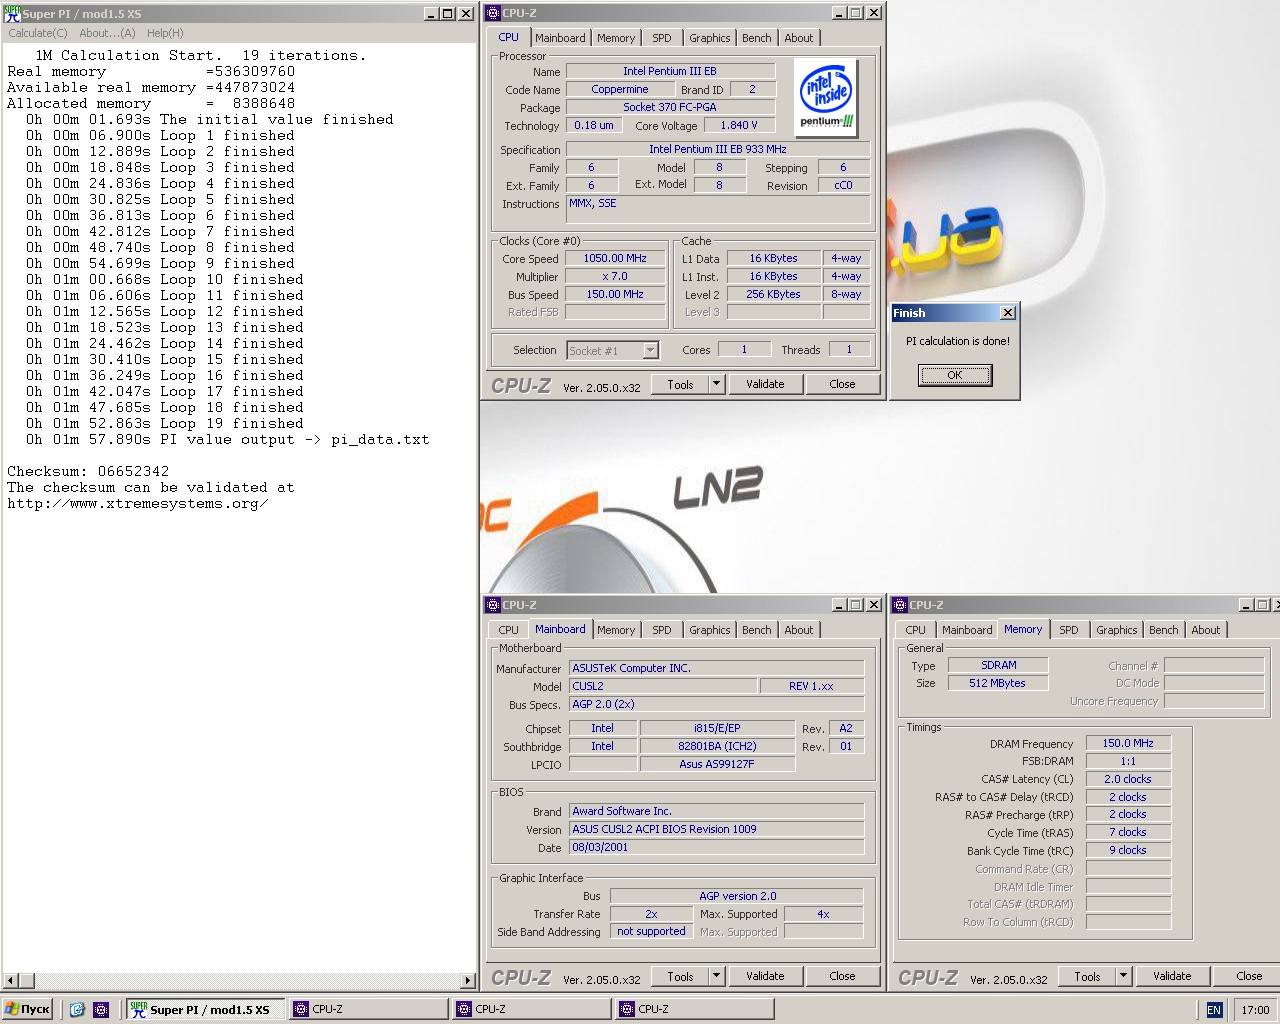Click the right arrow of Super PI's horizontal scrollbar
1280x1024 pixels.
[467, 981]
